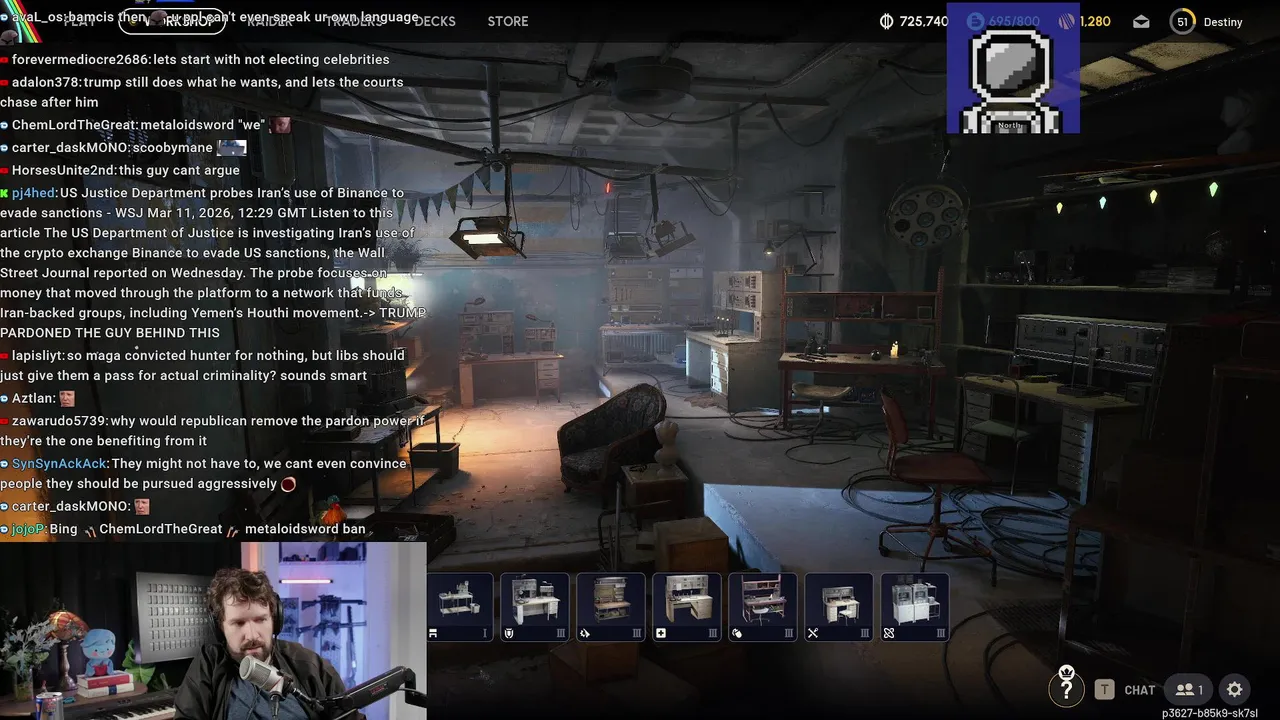Open the Gunsmith bench station card
The height and width of the screenshot is (720, 1280).
[x=611, y=607]
